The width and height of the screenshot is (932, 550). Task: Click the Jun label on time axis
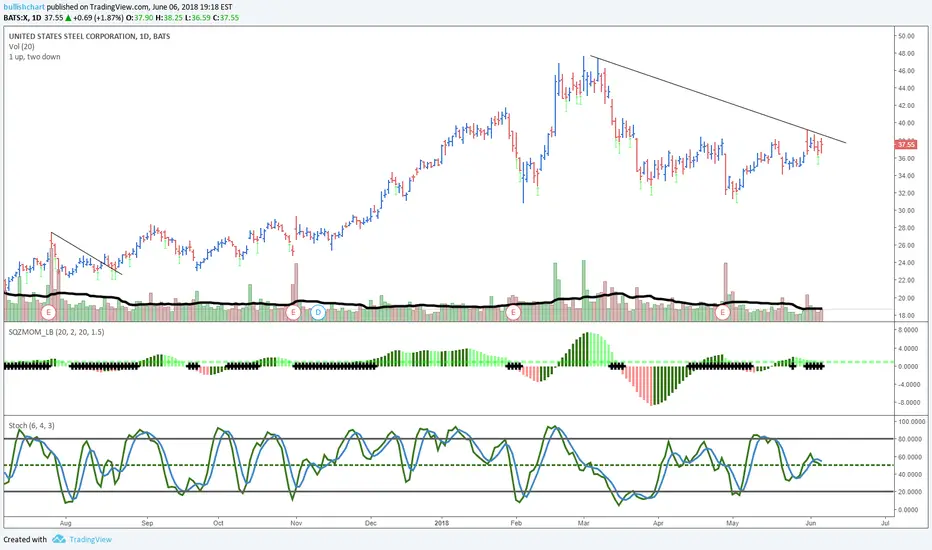(811, 523)
